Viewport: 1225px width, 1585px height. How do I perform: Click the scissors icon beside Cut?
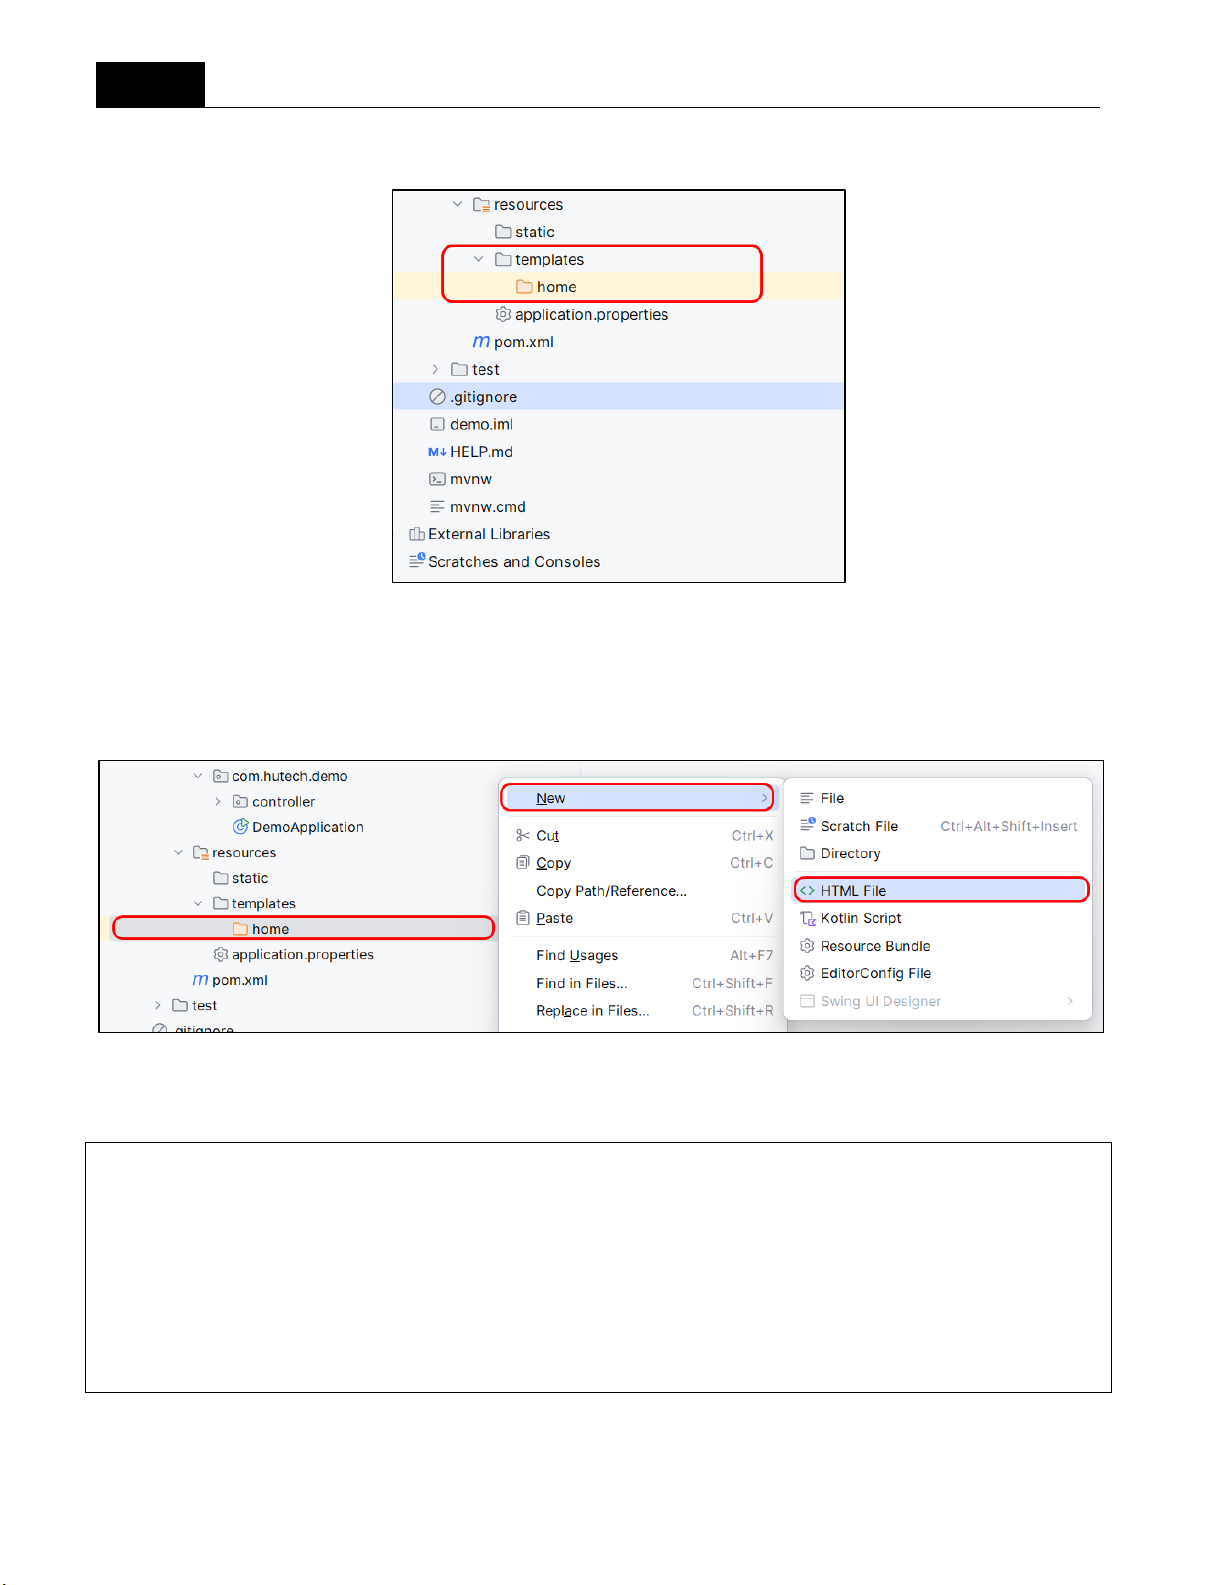(x=522, y=836)
